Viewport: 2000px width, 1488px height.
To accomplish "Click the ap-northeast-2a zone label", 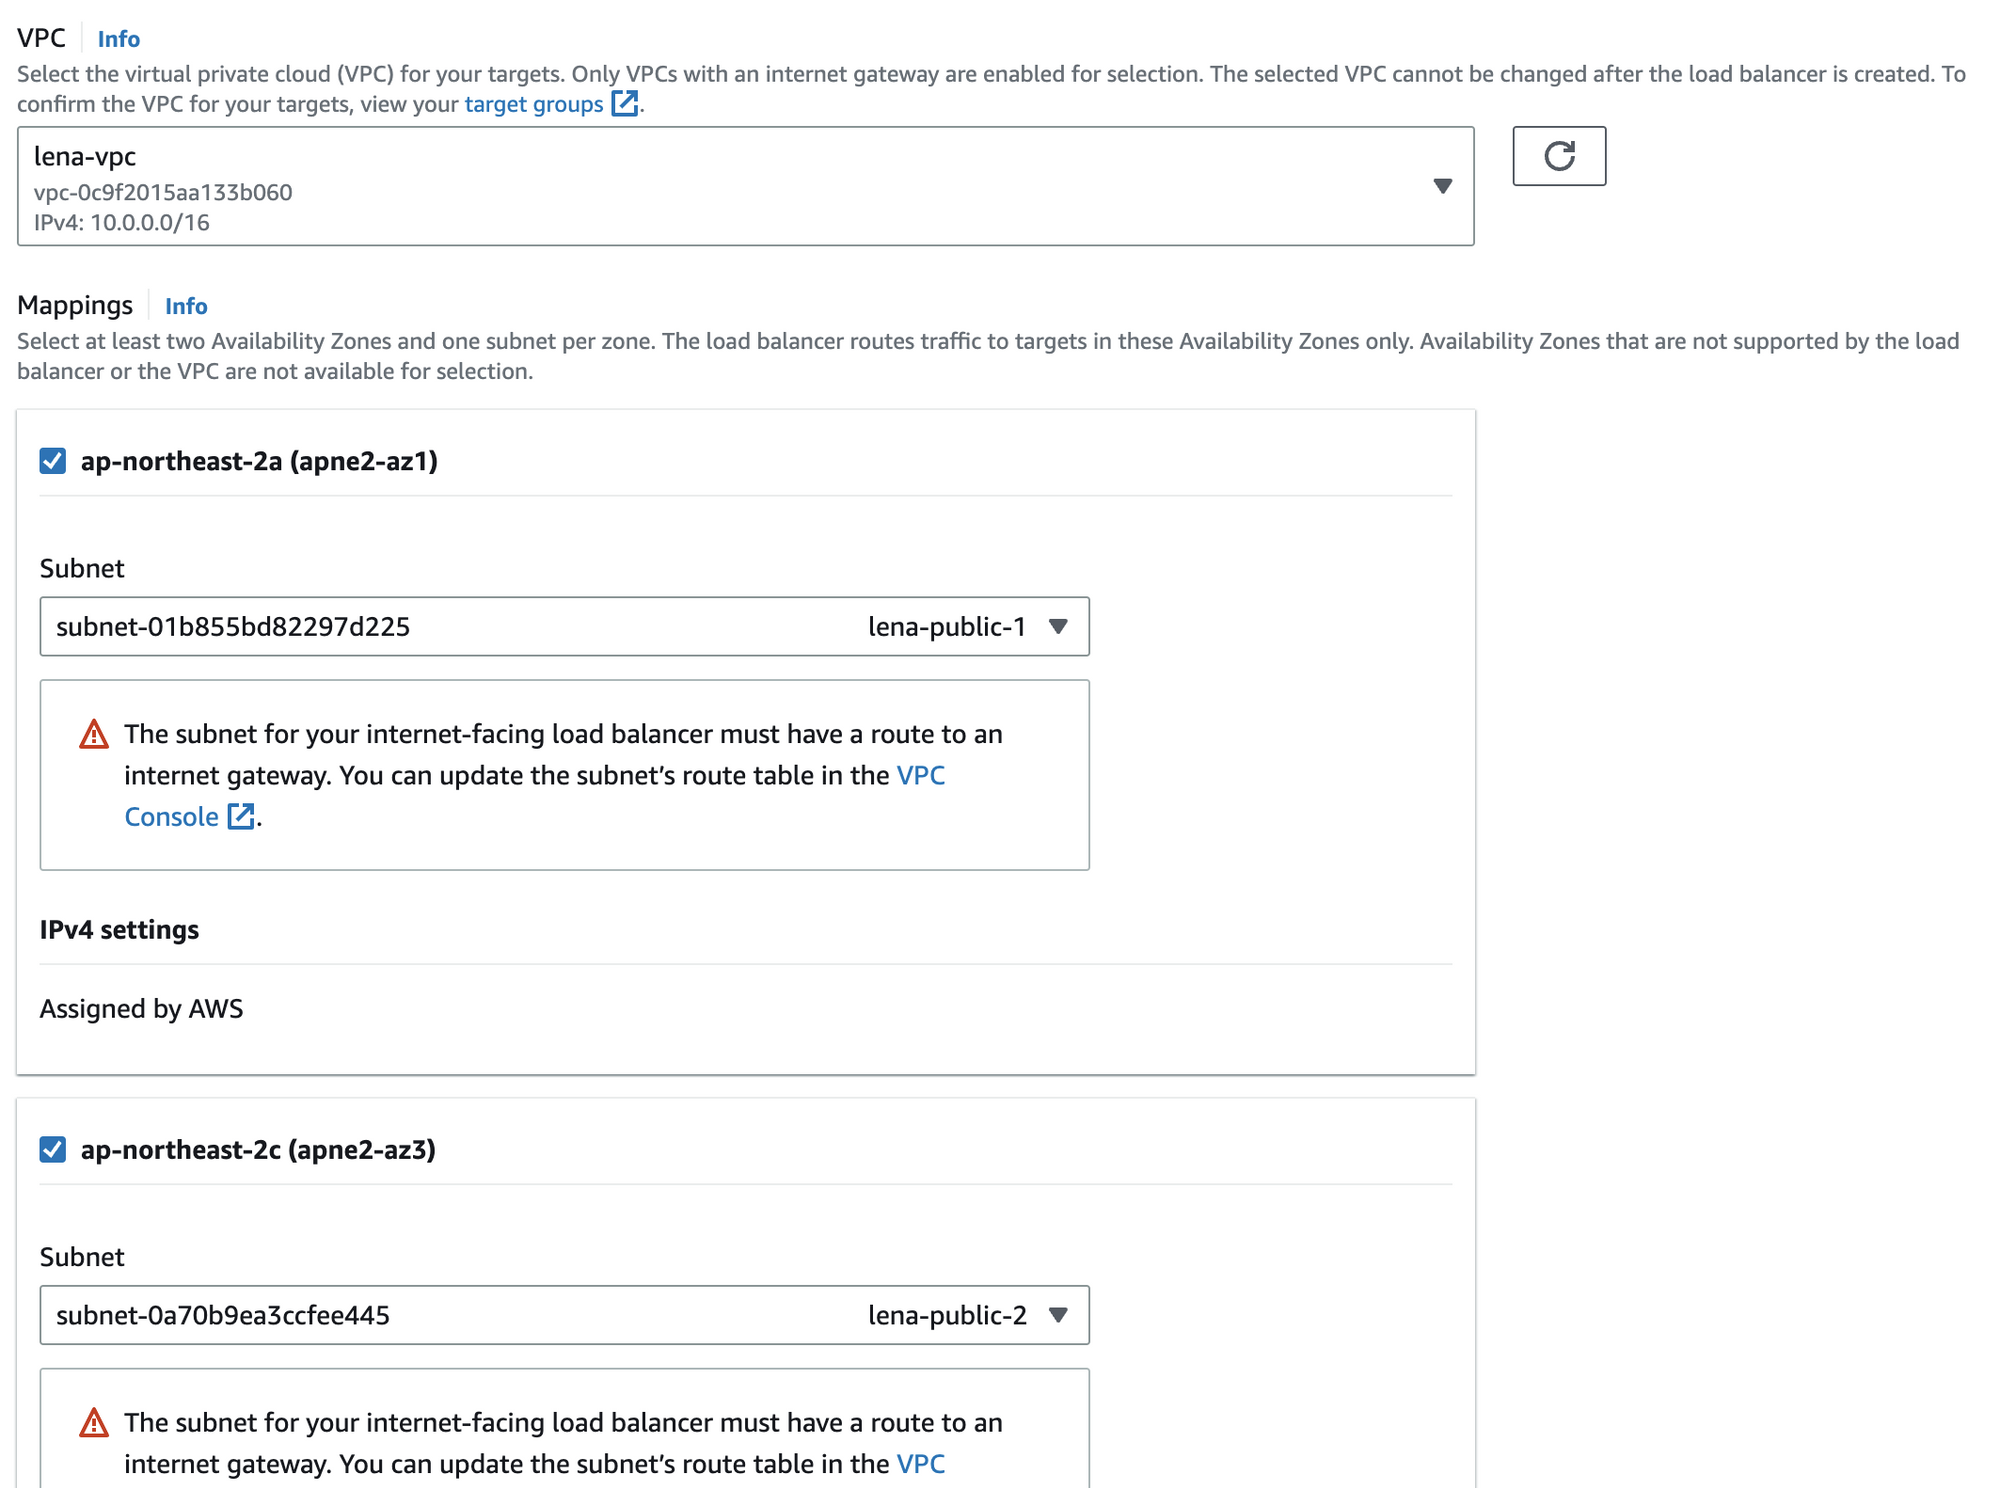I will (x=259, y=461).
